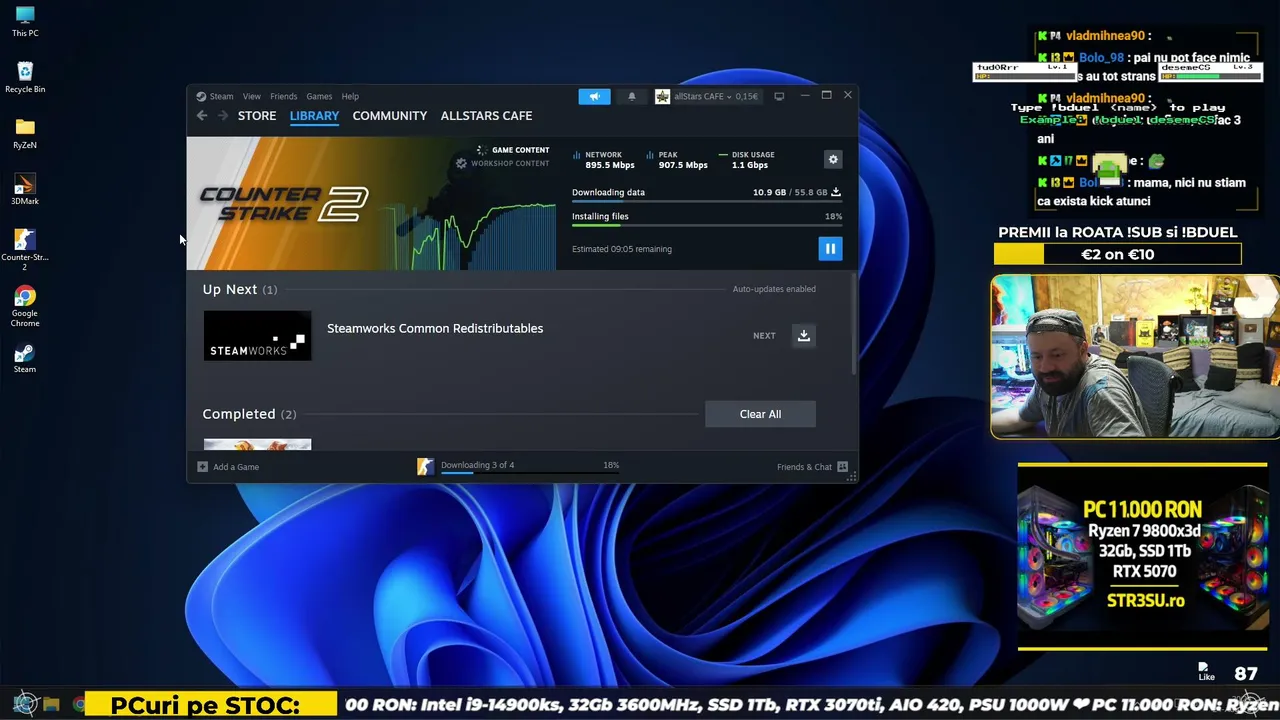Image resolution: width=1280 pixels, height=720 pixels.
Task: Select the This PC desktop icon
Action: point(25,21)
